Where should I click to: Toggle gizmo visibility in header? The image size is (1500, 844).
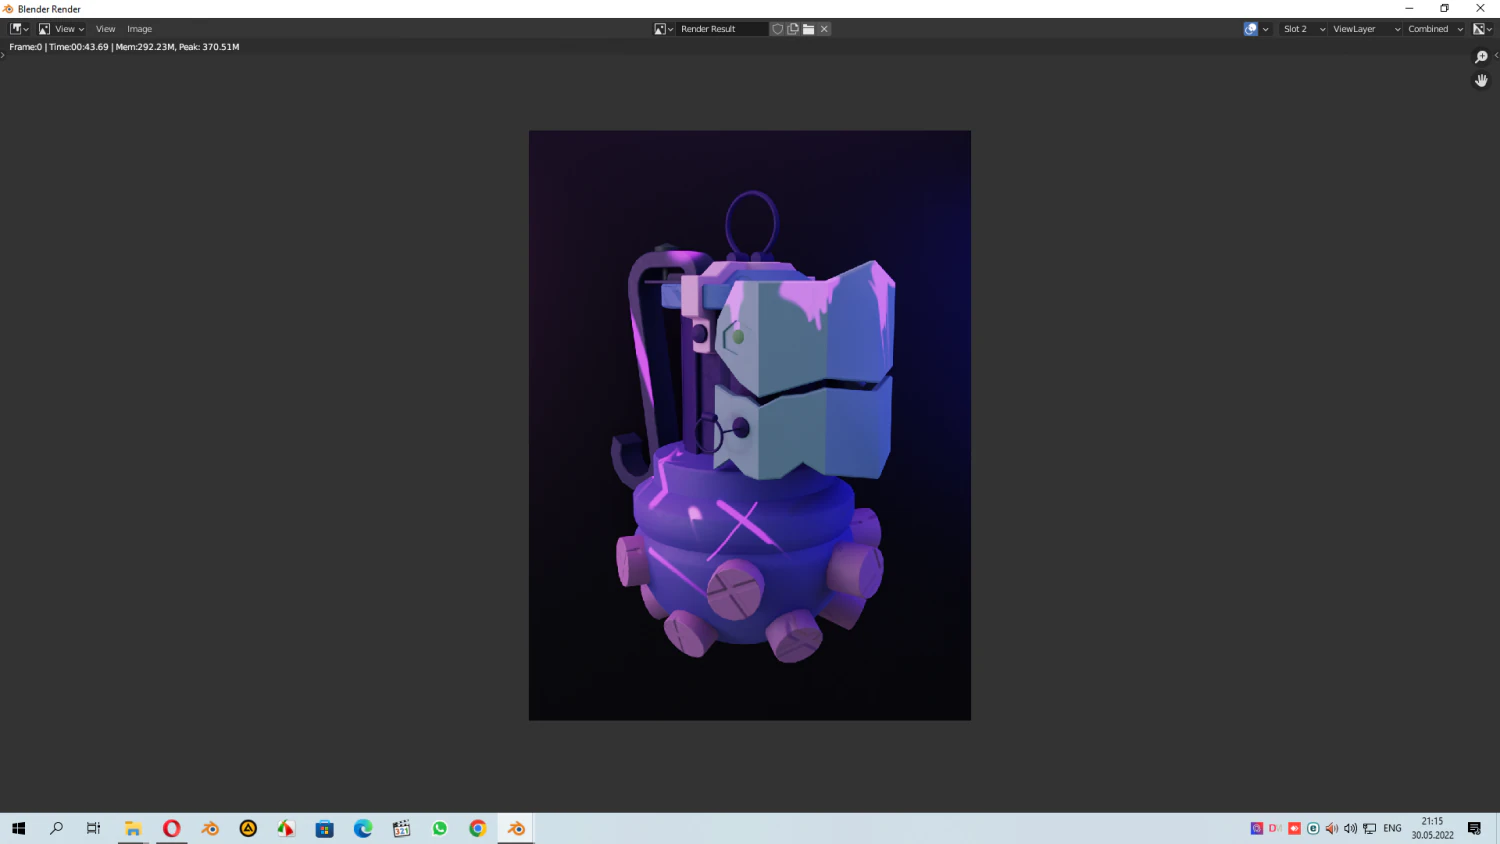1250,29
